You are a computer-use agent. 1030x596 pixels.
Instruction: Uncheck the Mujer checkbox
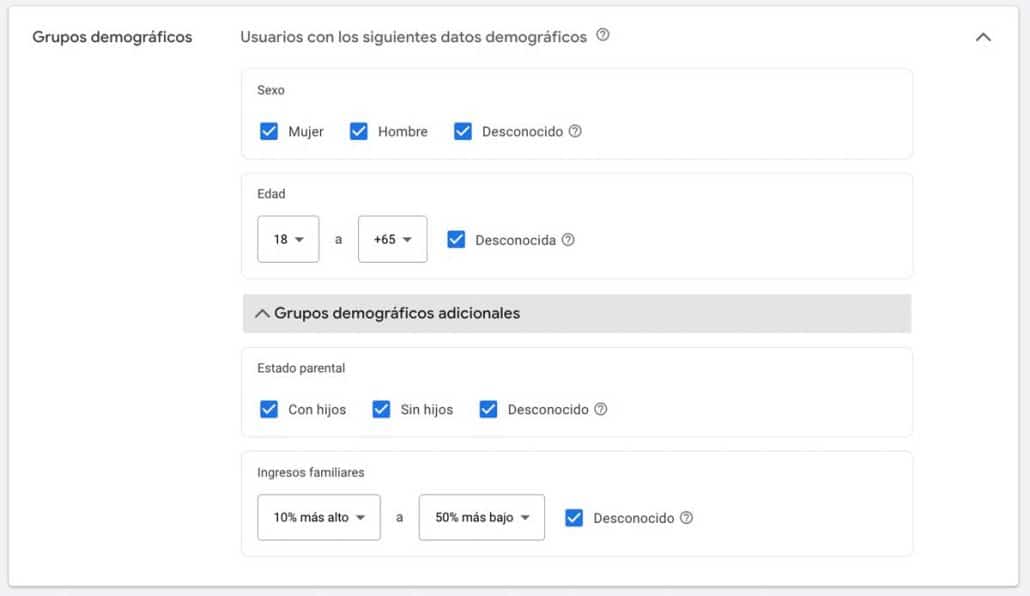269,131
